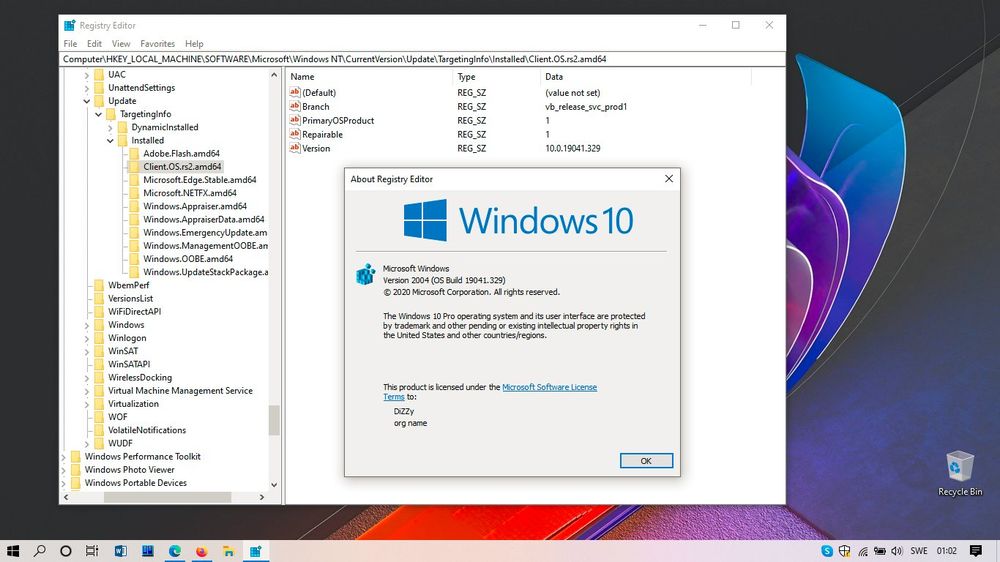Click Windows Security shield tray icon

click(844, 551)
